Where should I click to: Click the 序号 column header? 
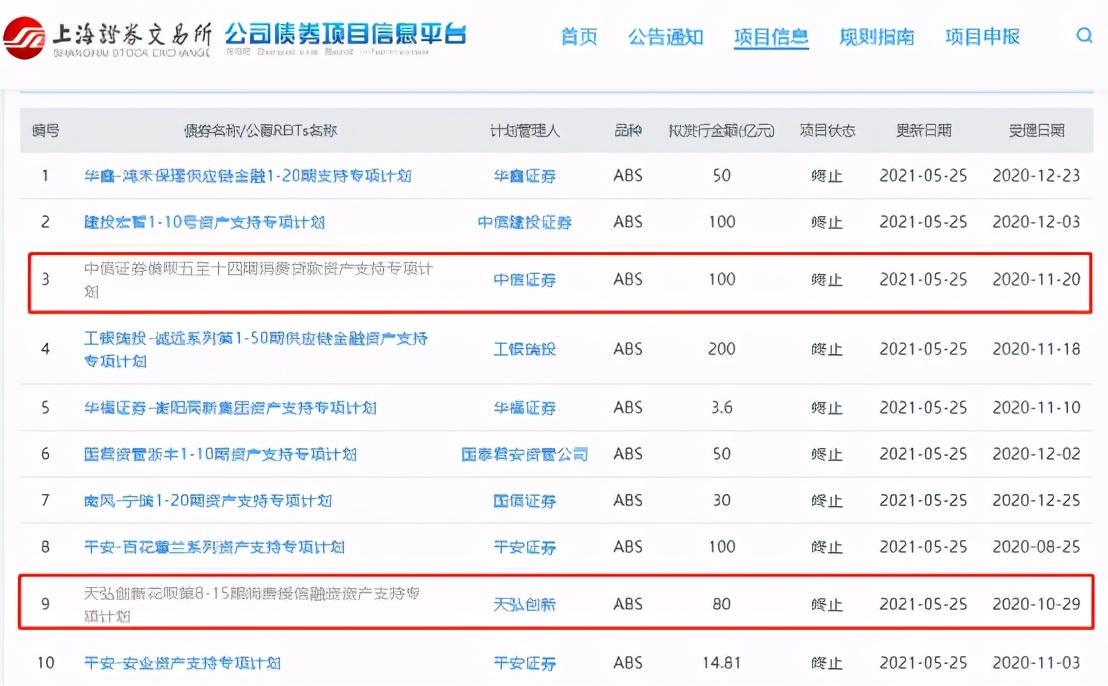click(x=46, y=131)
